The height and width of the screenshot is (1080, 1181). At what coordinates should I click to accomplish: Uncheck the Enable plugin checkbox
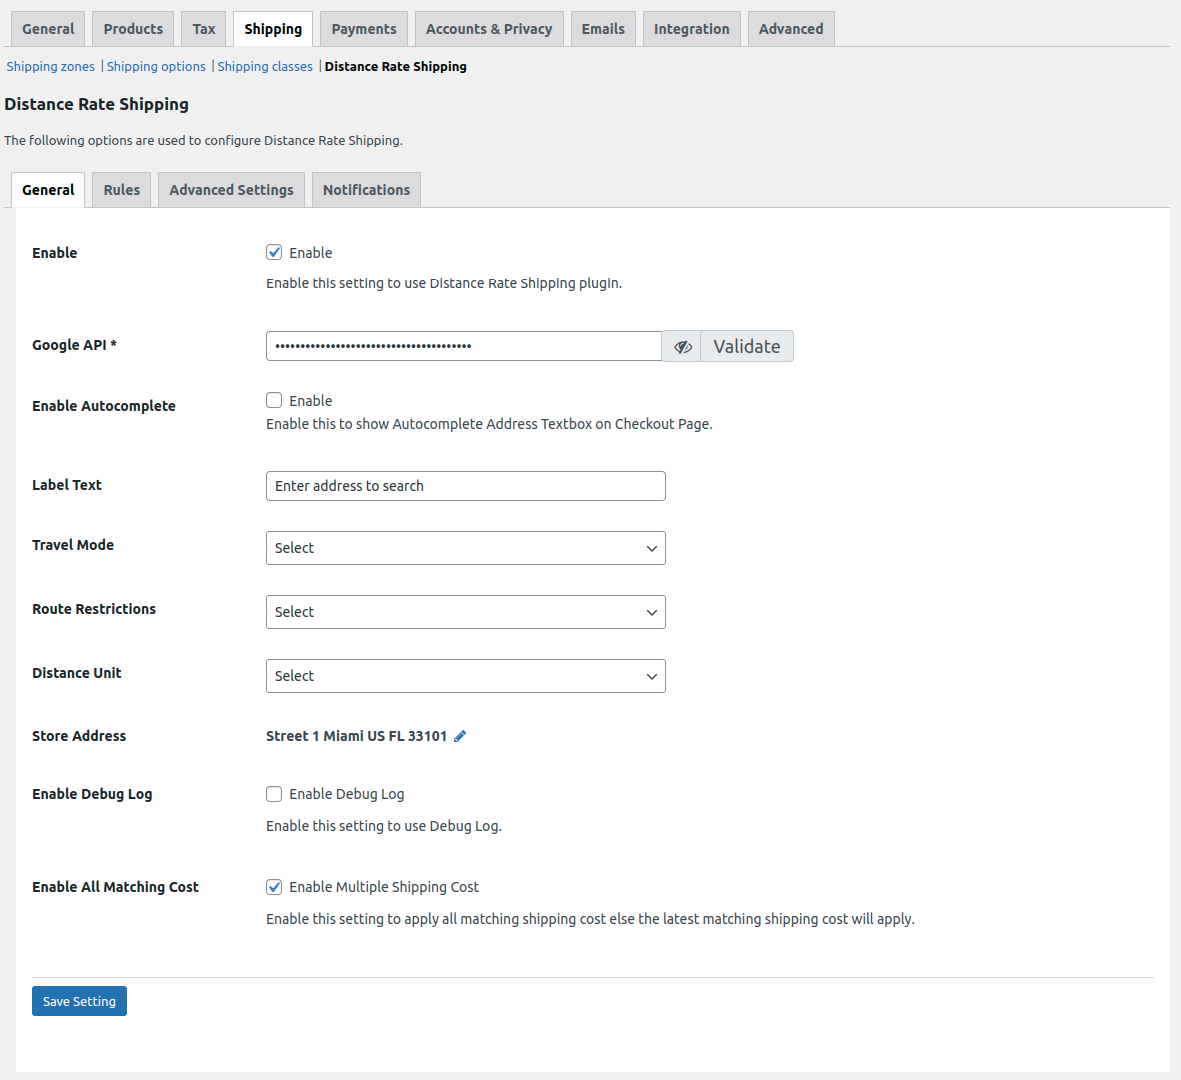point(274,252)
